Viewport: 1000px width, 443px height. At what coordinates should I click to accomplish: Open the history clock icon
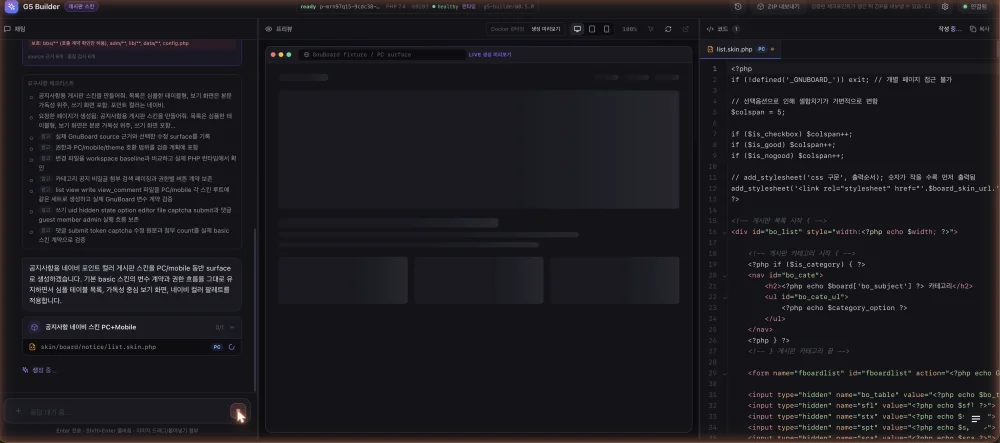click(x=738, y=6)
